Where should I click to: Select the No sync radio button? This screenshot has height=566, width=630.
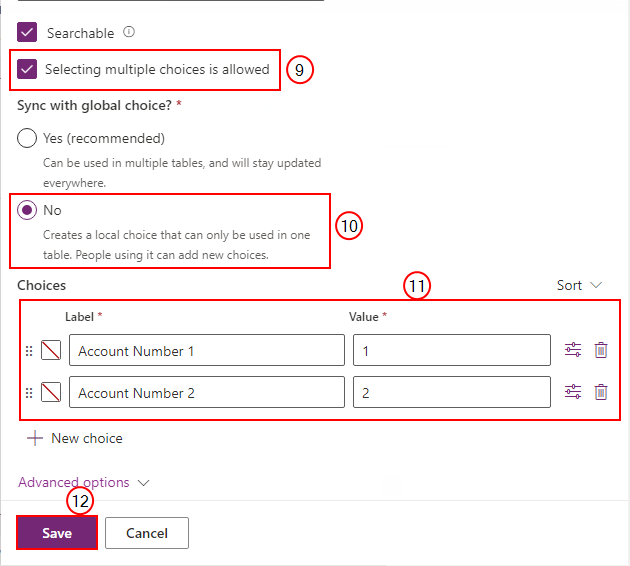27,210
